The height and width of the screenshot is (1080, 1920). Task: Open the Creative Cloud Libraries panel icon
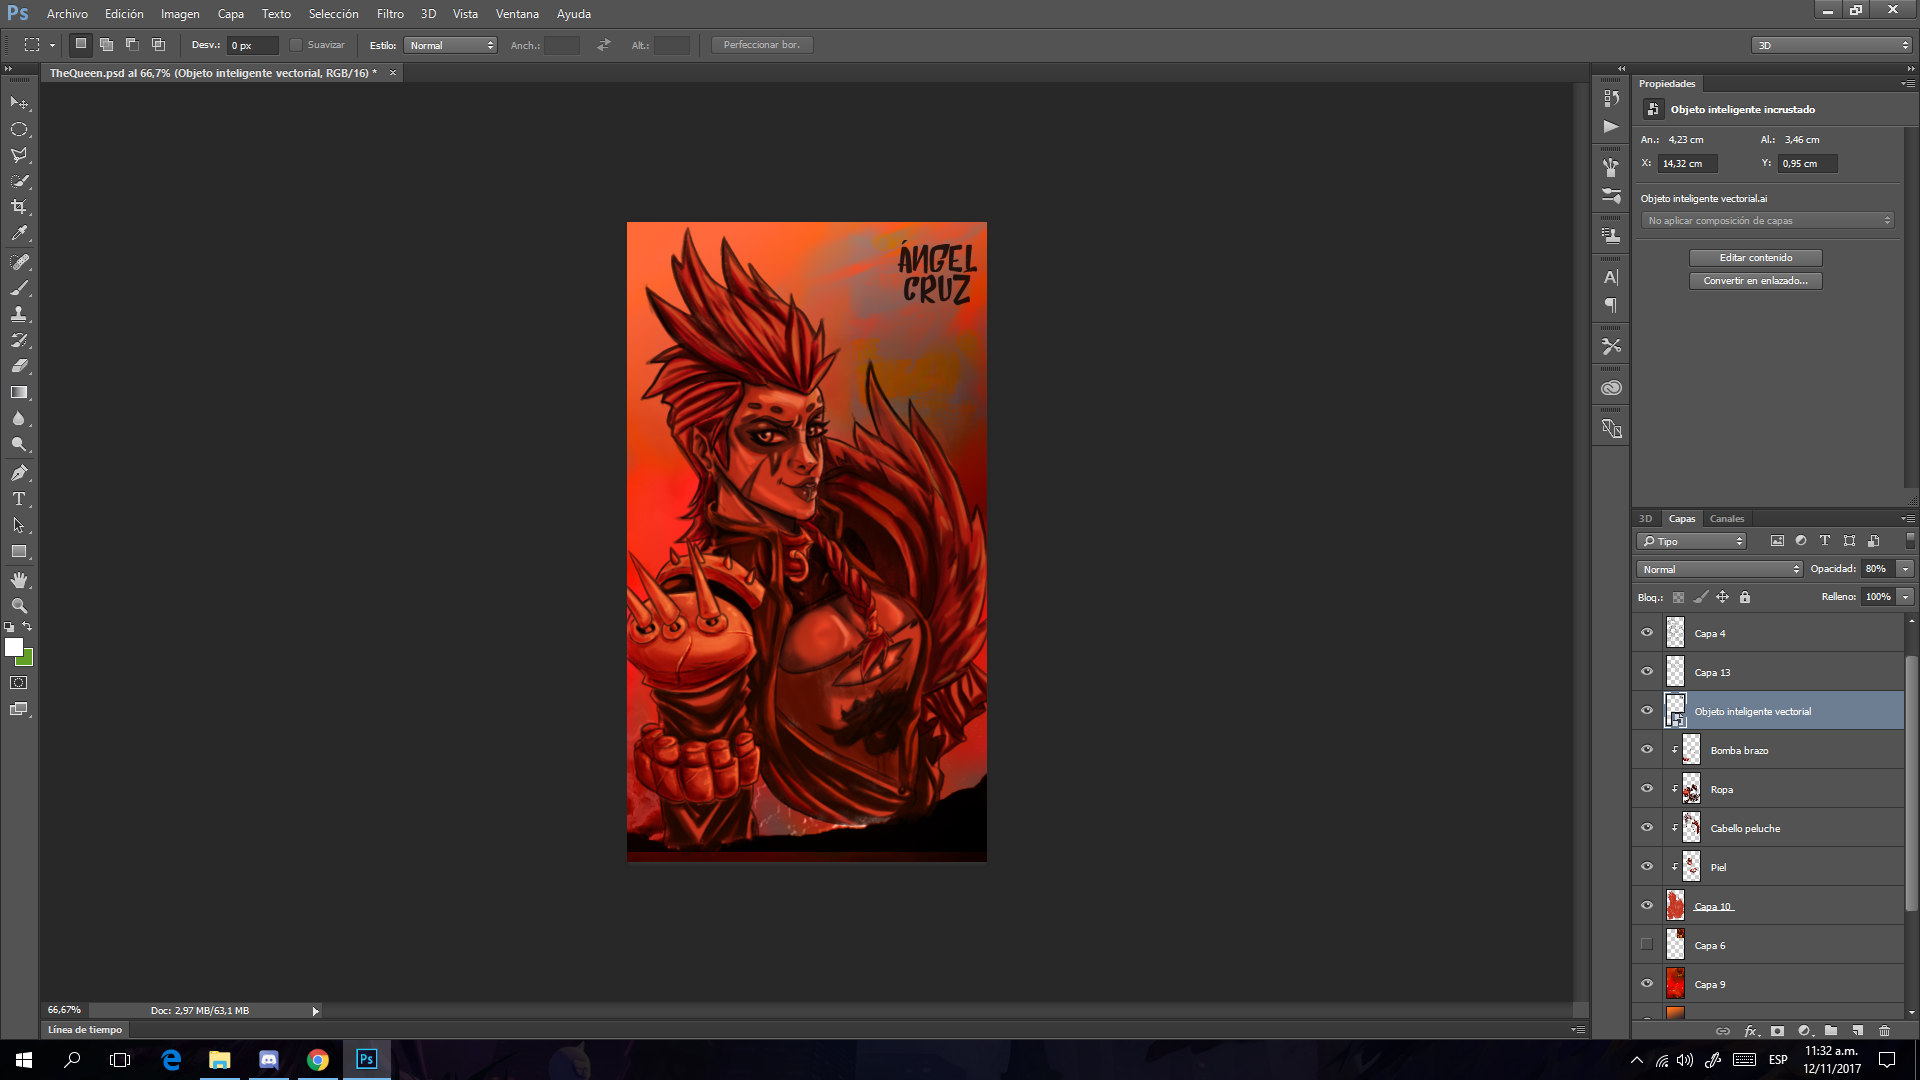pyautogui.click(x=1611, y=388)
